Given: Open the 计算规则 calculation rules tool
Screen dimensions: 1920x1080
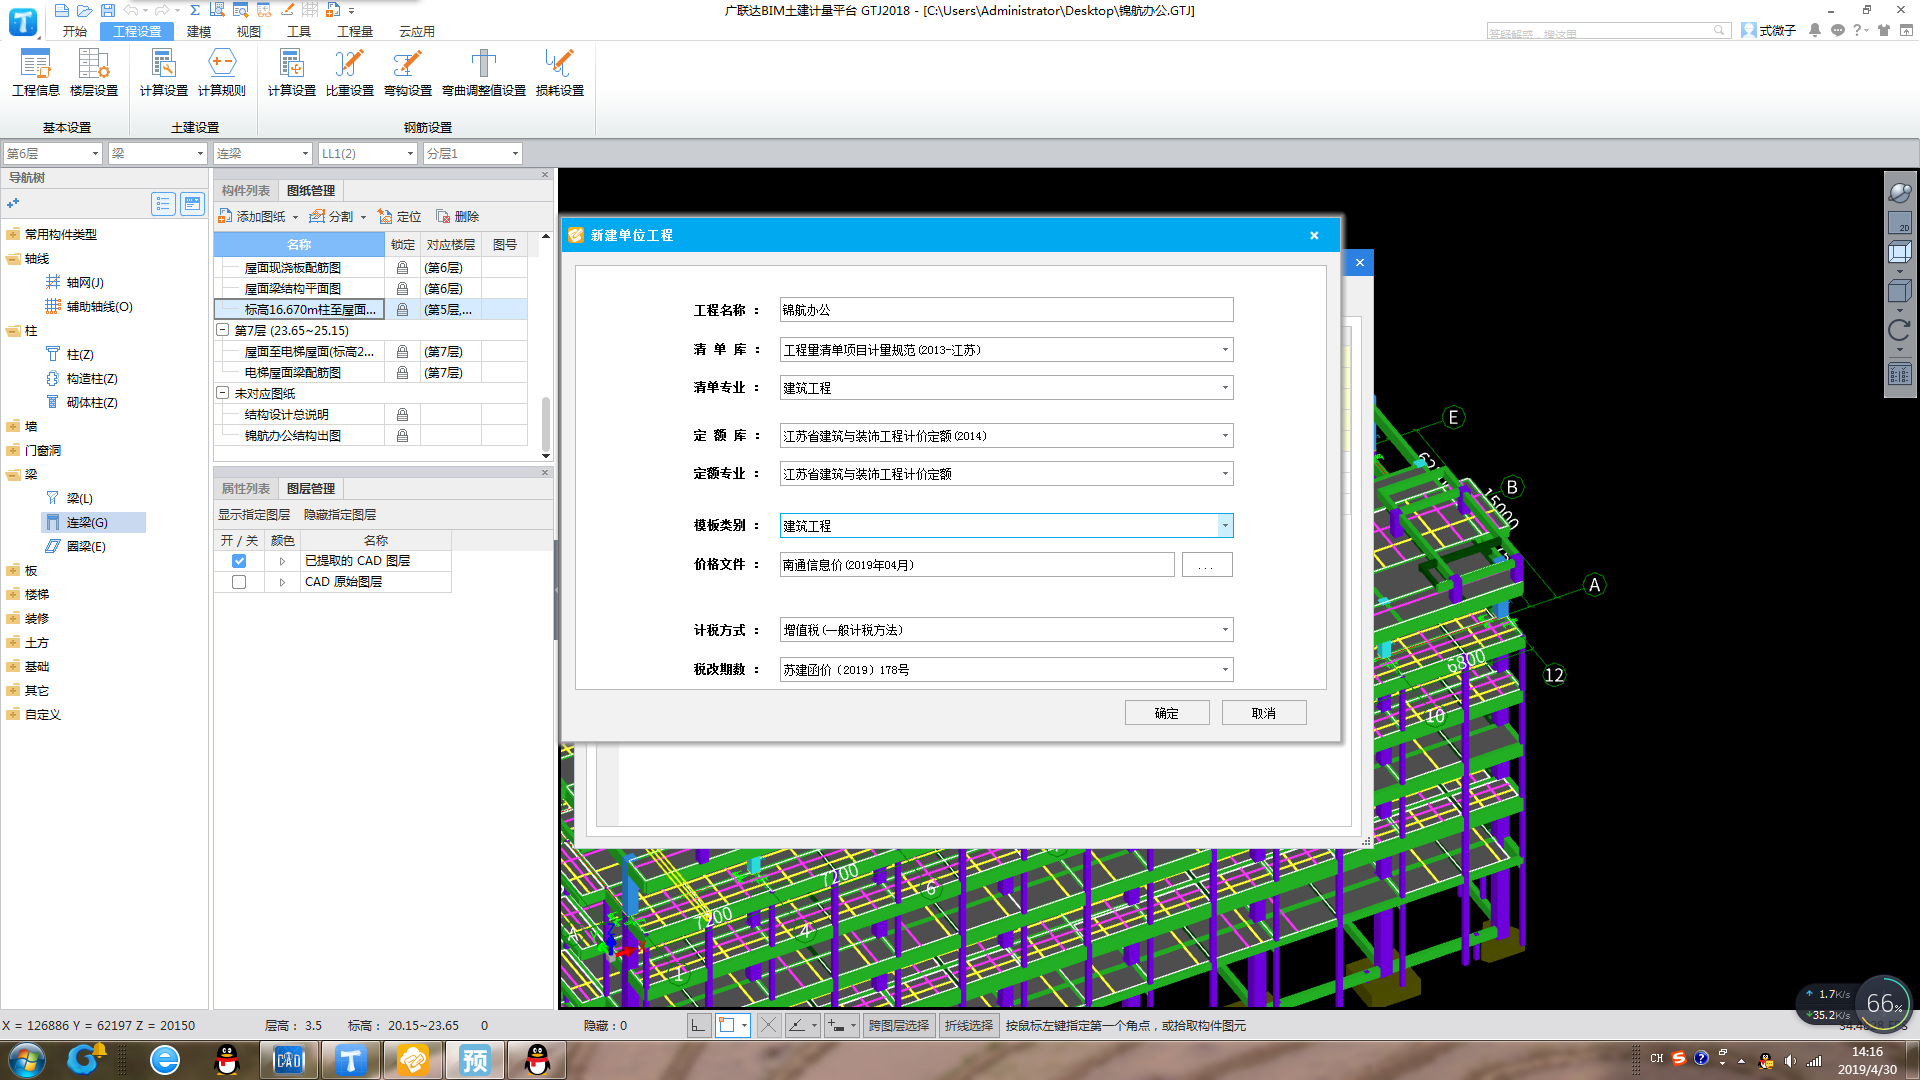Looking at the screenshot, I should tap(221, 73).
